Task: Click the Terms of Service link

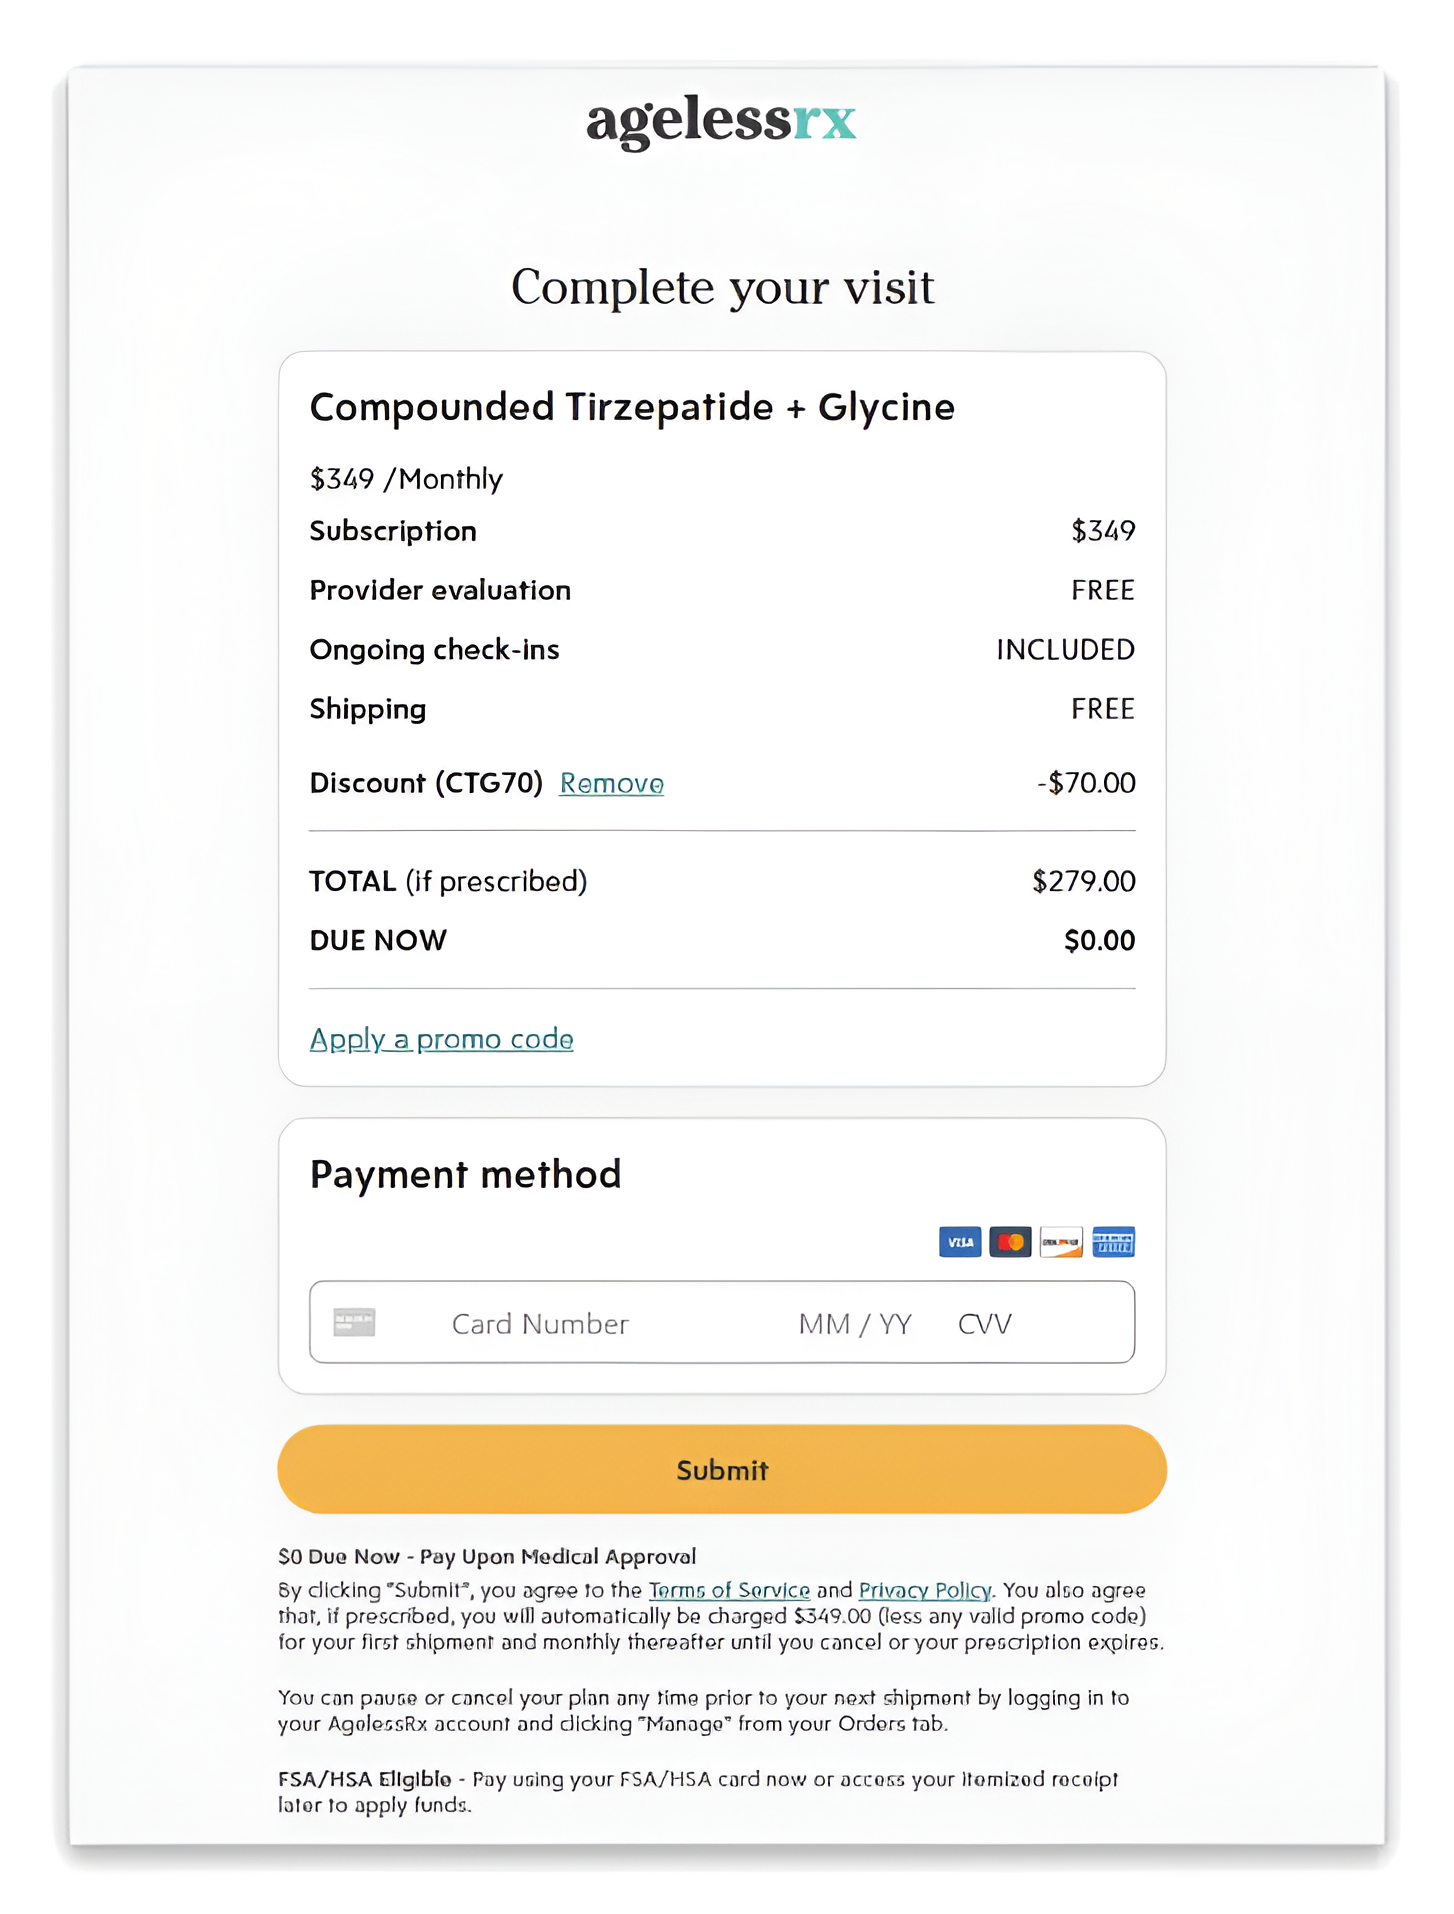Action: [x=729, y=1590]
